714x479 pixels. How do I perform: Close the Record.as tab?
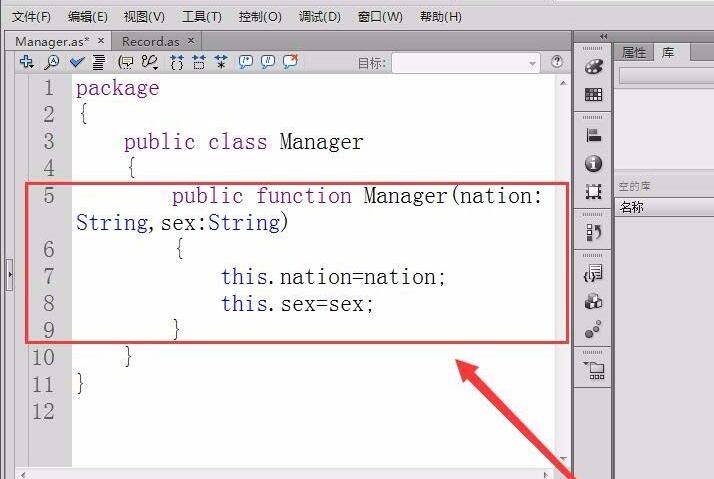(x=191, y=41)
